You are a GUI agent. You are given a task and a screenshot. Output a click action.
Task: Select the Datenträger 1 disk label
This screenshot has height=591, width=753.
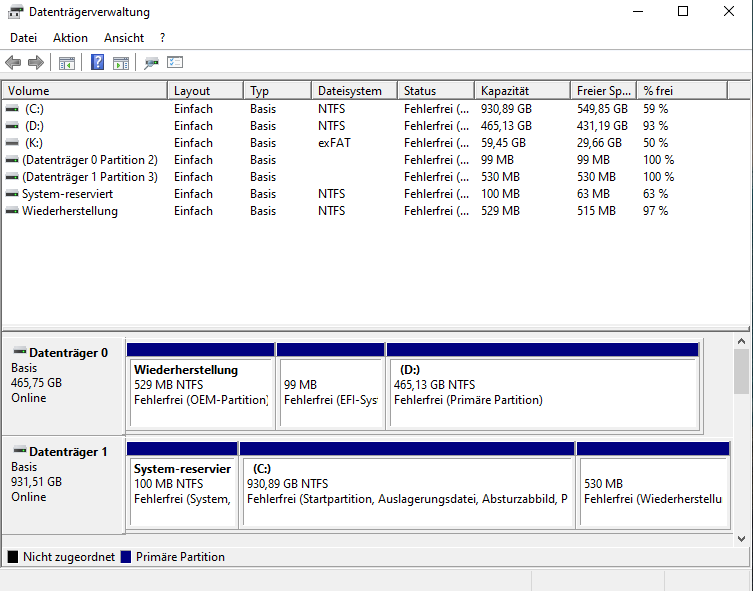[x=63, y=485]
